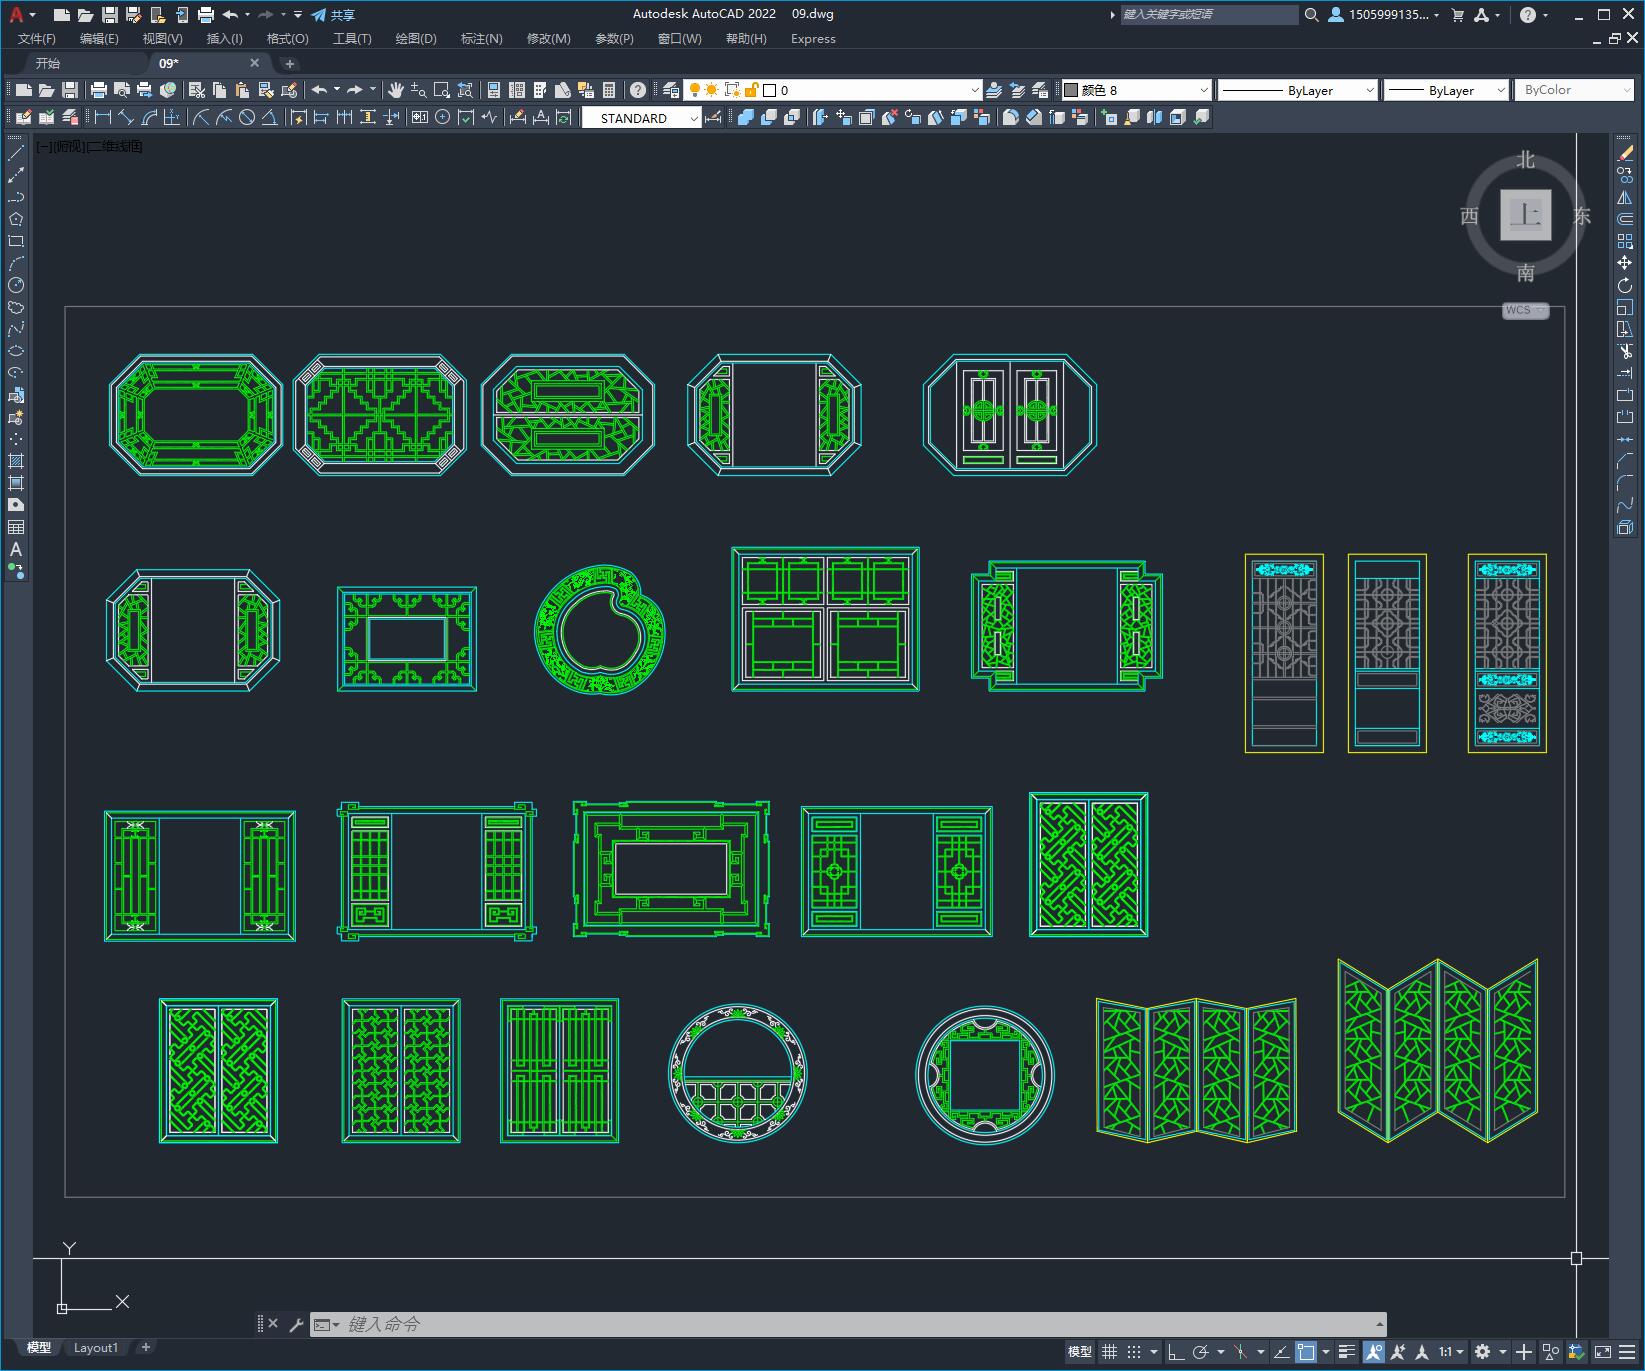Click 北 on the view compass
The height and width of the screenshot is (1371, 1645).
(1525, 160)
